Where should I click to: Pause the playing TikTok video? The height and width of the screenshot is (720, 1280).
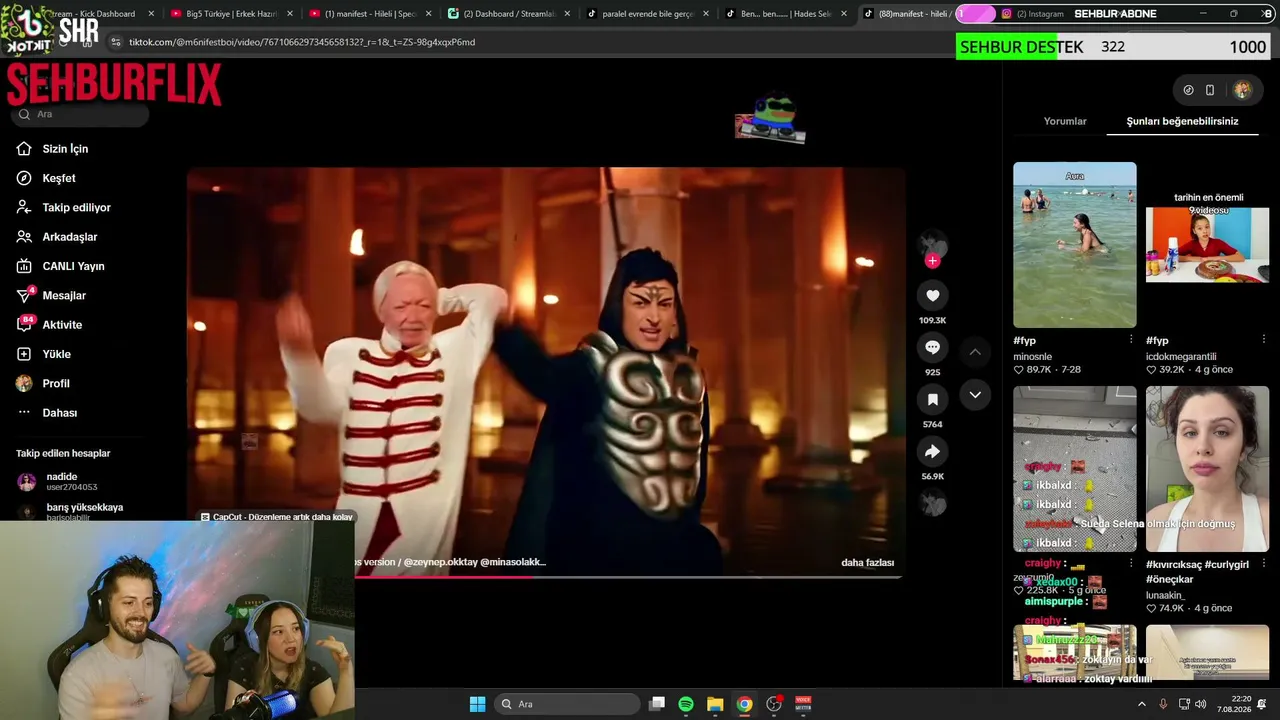(546, 371)
